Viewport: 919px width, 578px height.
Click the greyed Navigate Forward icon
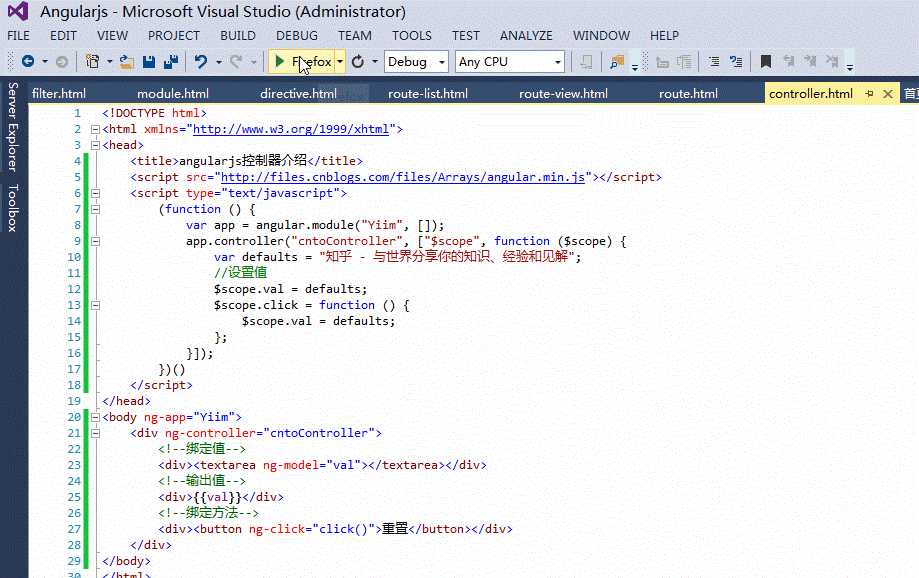62,62
